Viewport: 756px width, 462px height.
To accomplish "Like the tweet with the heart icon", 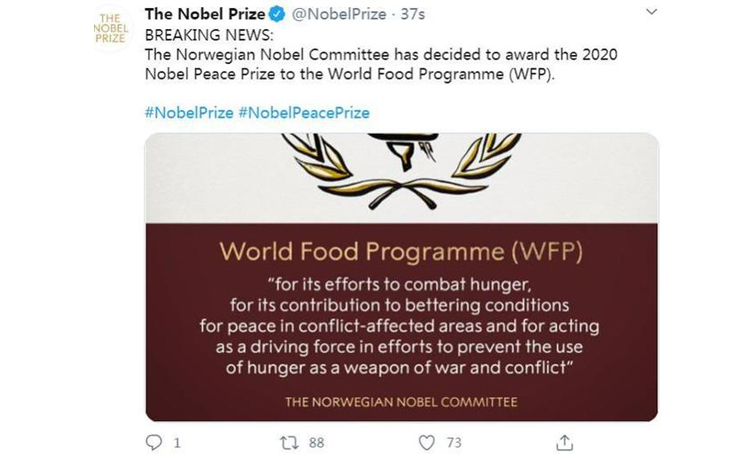I will coord(427,441).
